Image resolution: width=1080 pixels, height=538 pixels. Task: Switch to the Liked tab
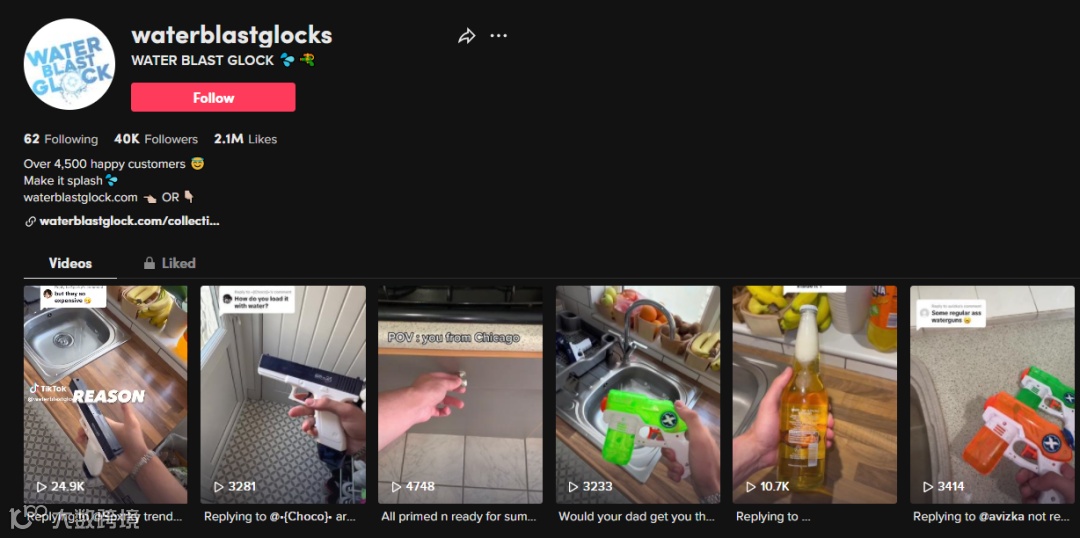[x=169, y=263]
